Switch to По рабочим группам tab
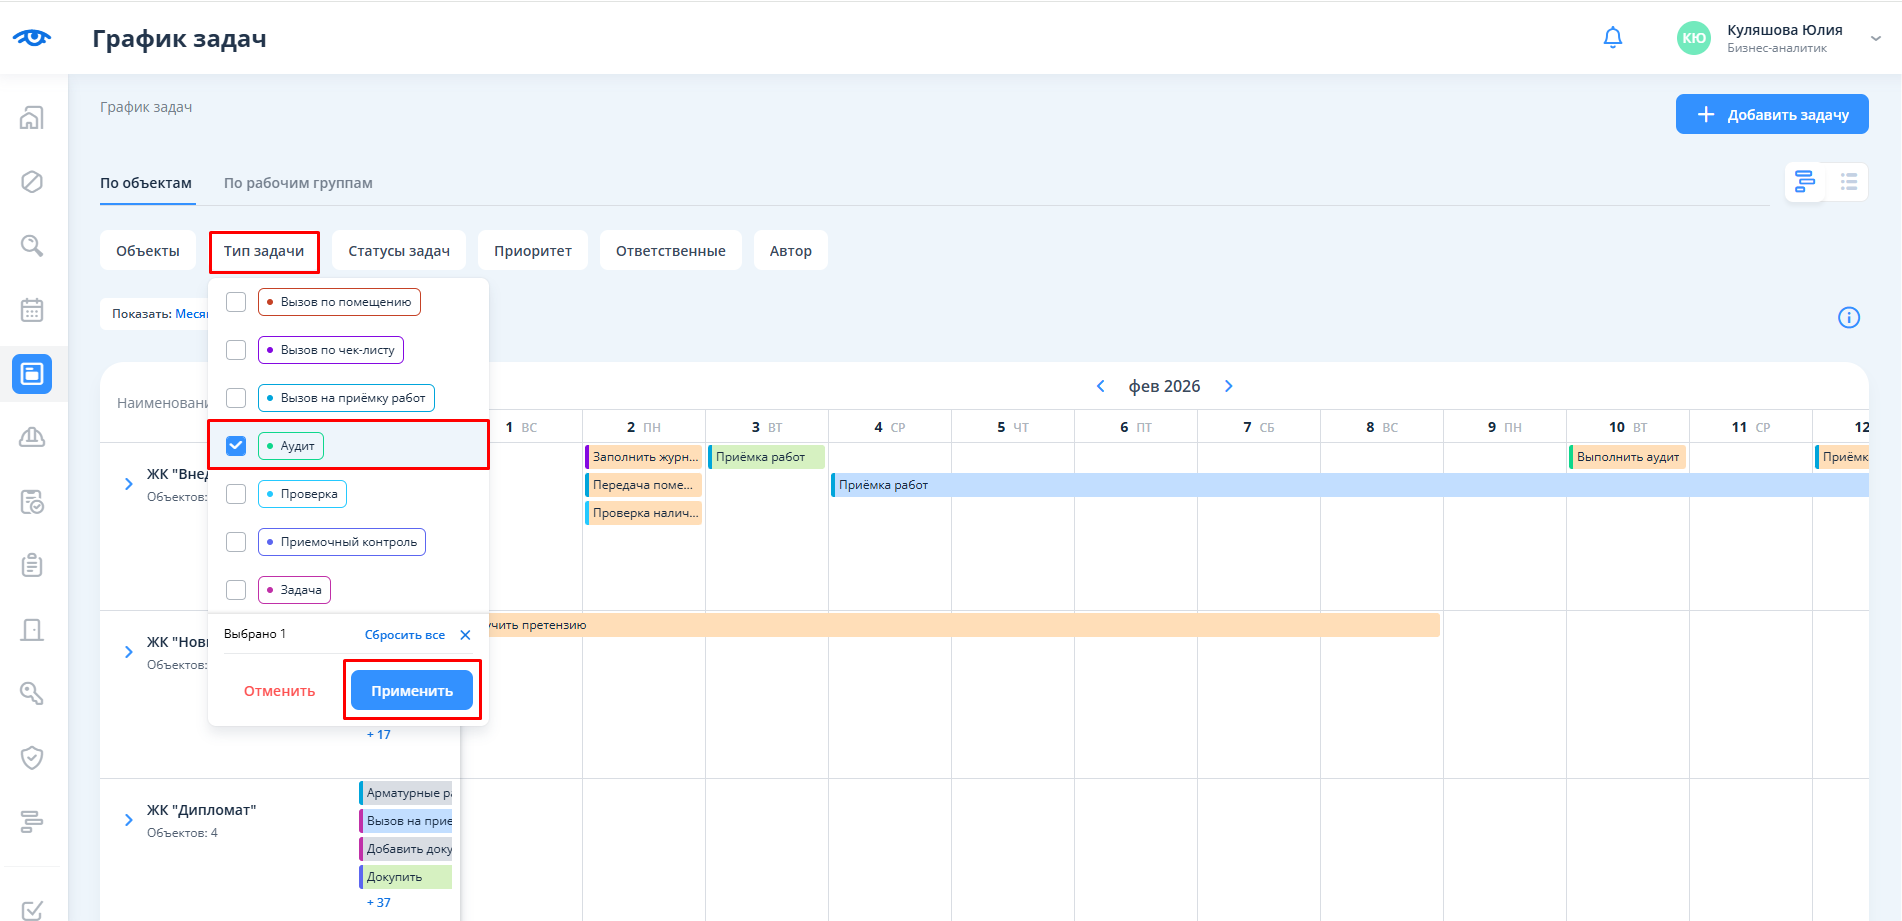The width and height of the screenshot is (1902, 921). click(x=298, y=183)
